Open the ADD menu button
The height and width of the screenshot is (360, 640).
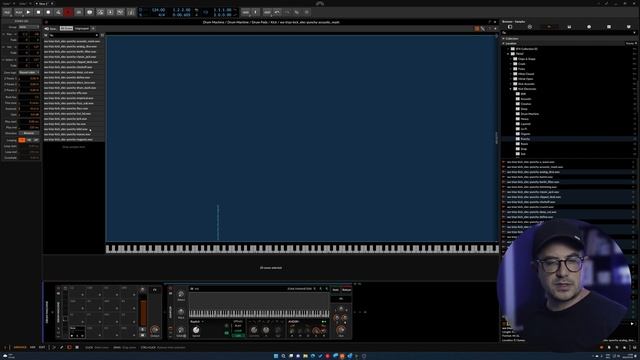(x=245, y=12)
